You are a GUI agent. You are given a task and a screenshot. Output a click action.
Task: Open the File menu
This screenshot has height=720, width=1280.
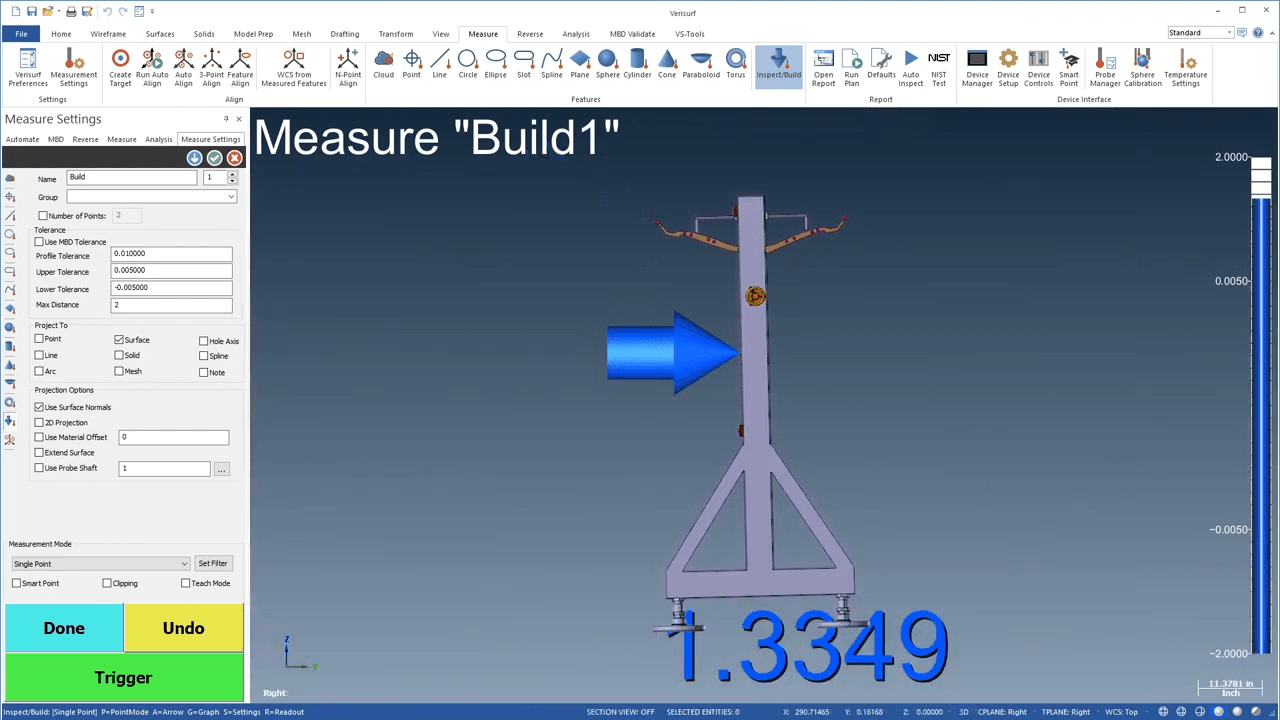[21, 34]
